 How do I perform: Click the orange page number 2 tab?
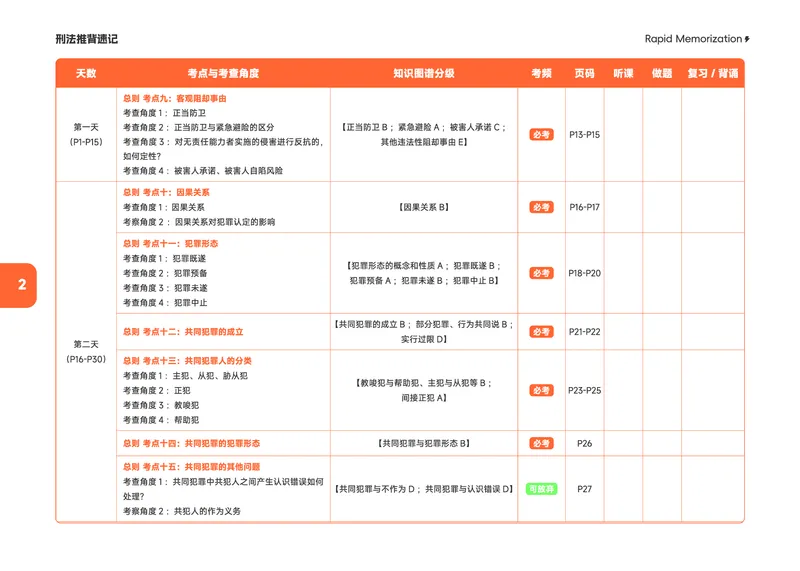[x=18, y=285]
